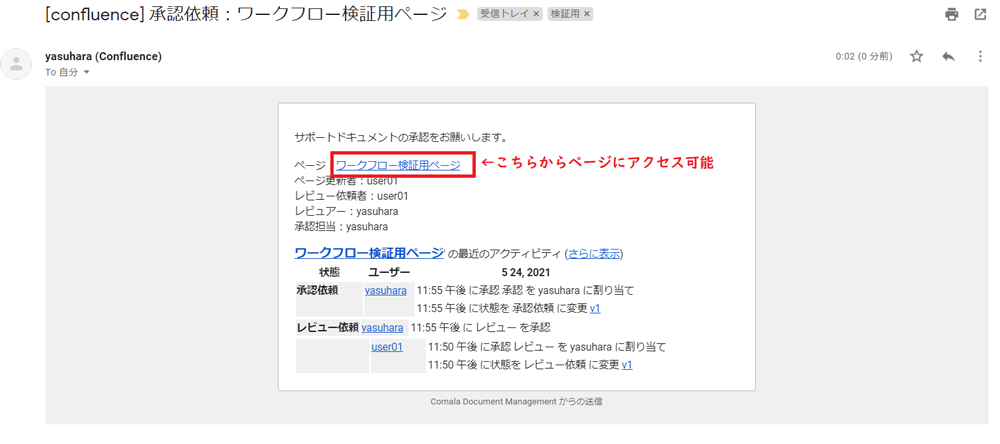Click the 状態 column header
The height and width of the screenshot is (444, 1000).
tap(329, 272)
